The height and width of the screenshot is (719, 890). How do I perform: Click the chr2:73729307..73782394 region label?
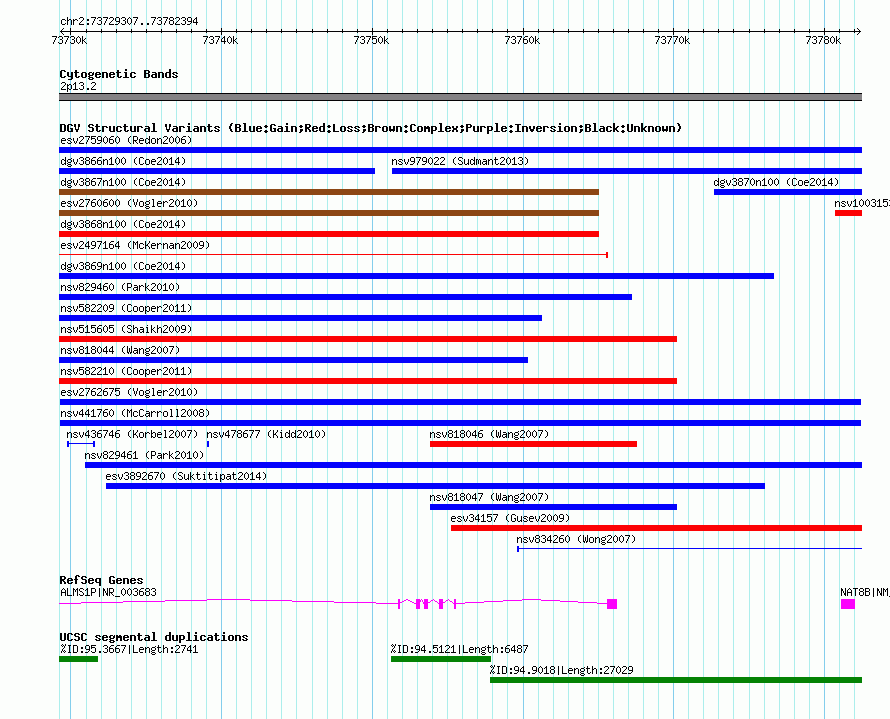(129, 21)
